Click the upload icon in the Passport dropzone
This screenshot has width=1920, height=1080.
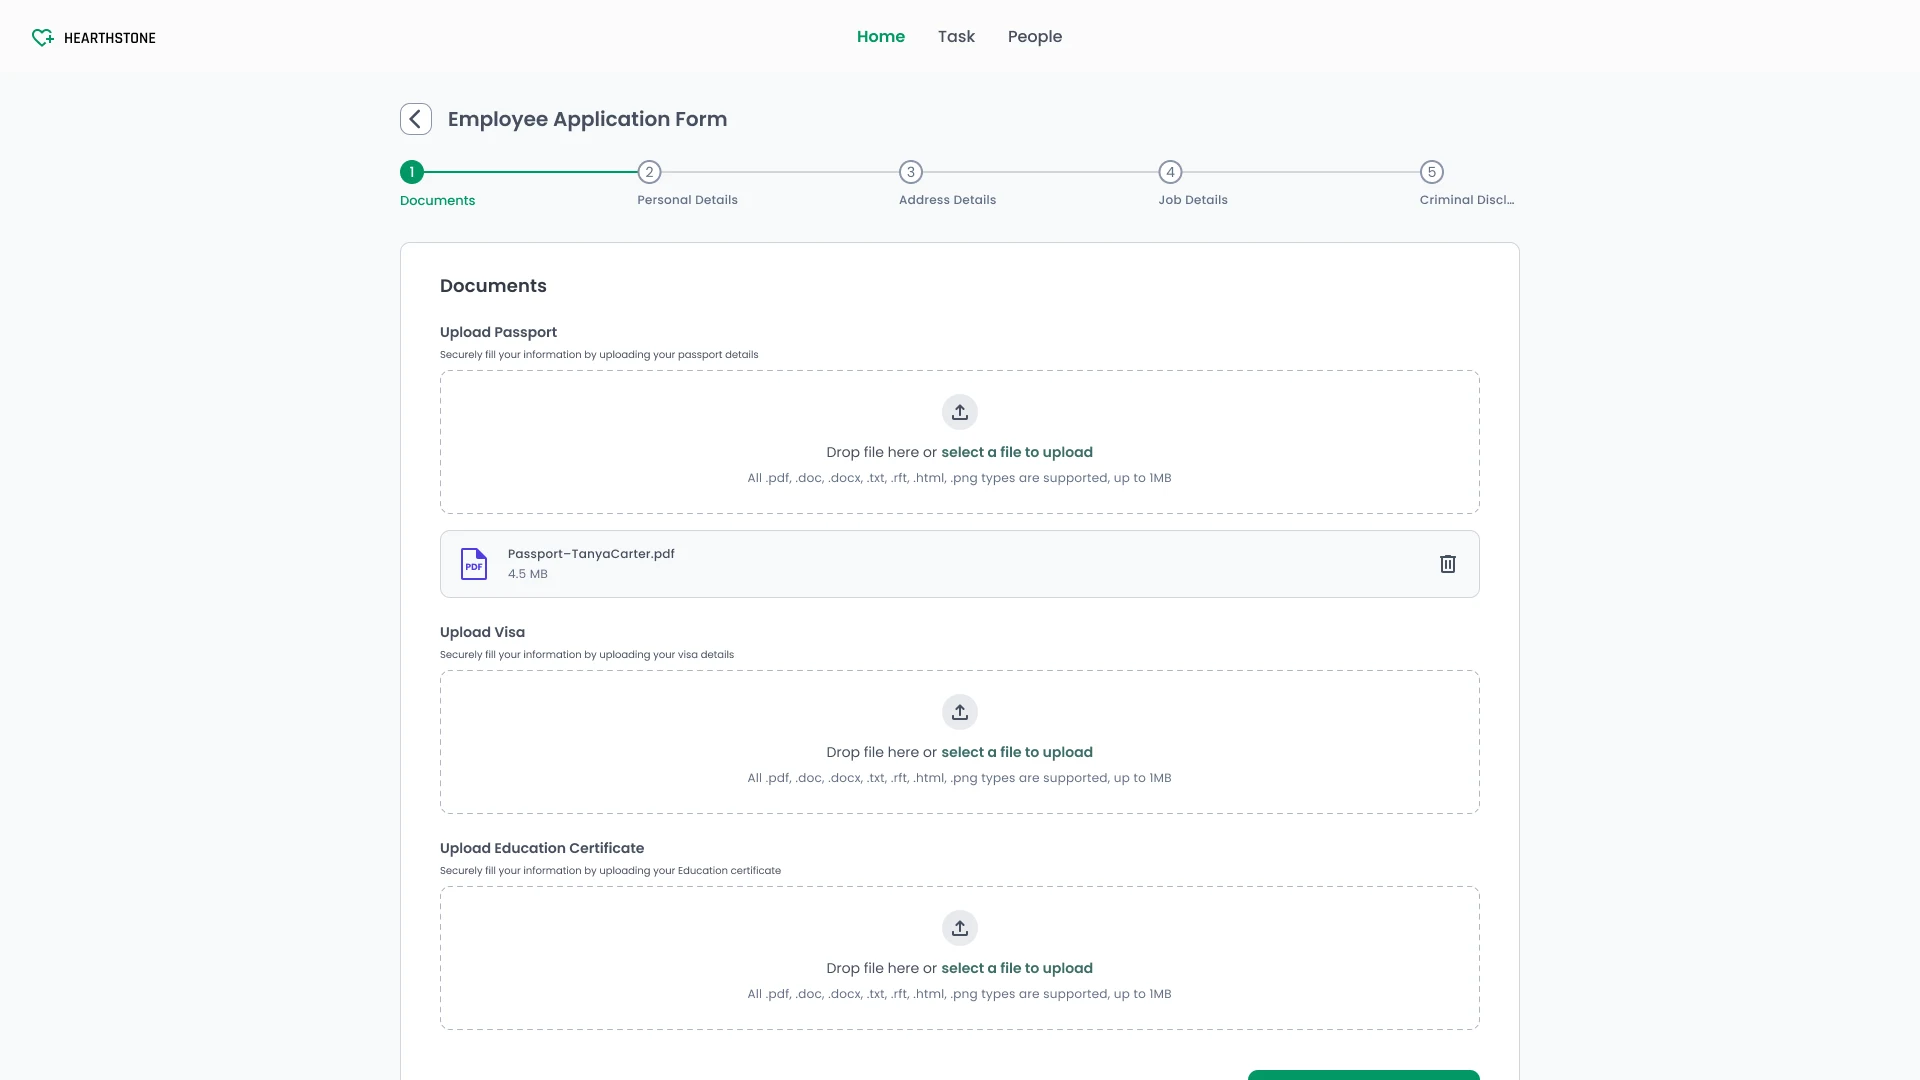click(x=960, y=412)
